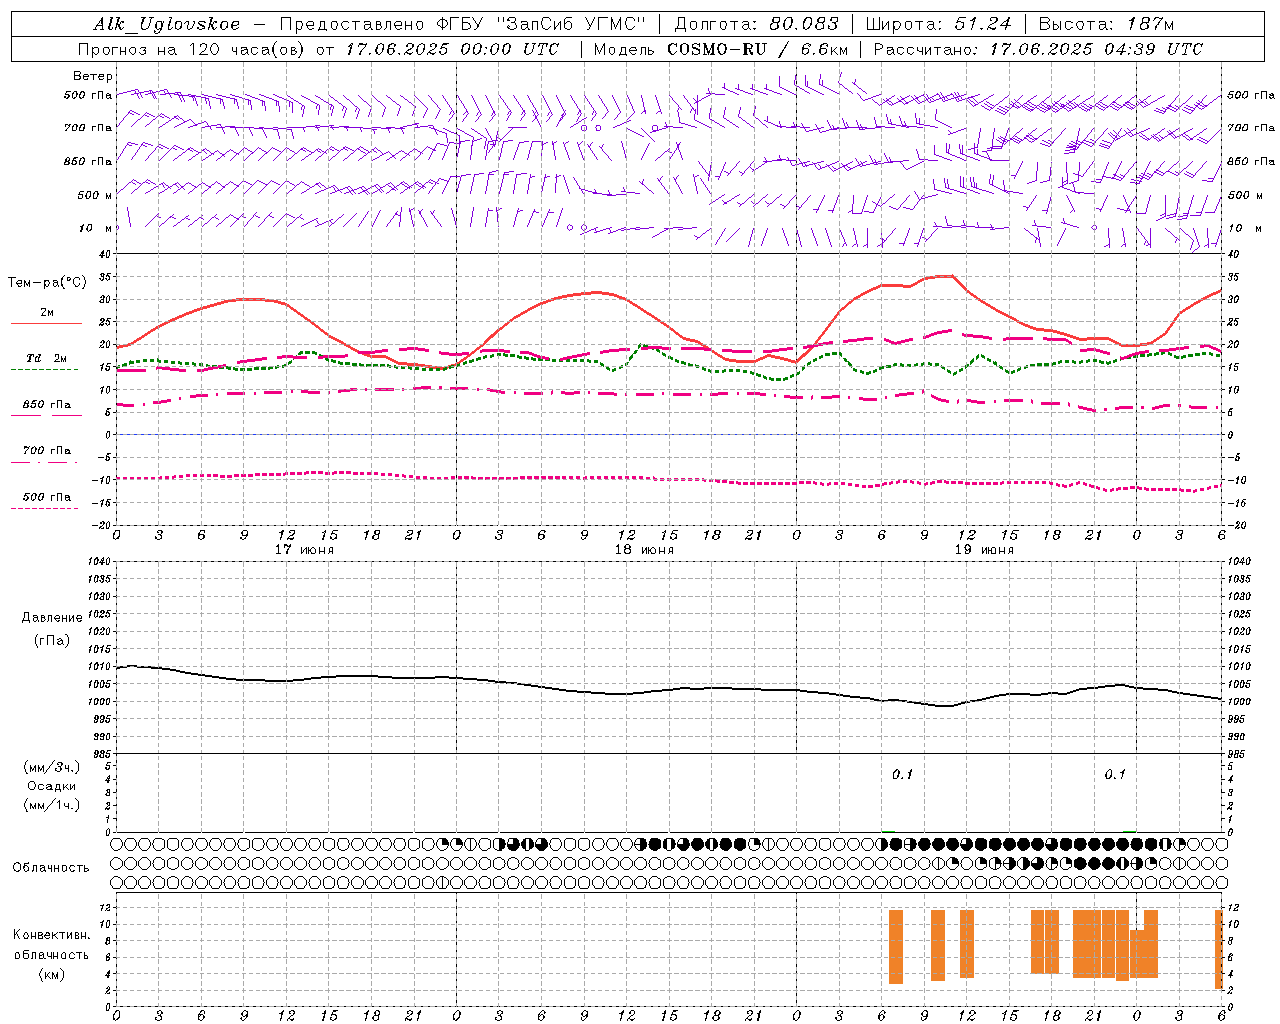Click the dashed line sample under Td 2м
The height and width of the screenshot is (1024, 1280).
[44, 370]
